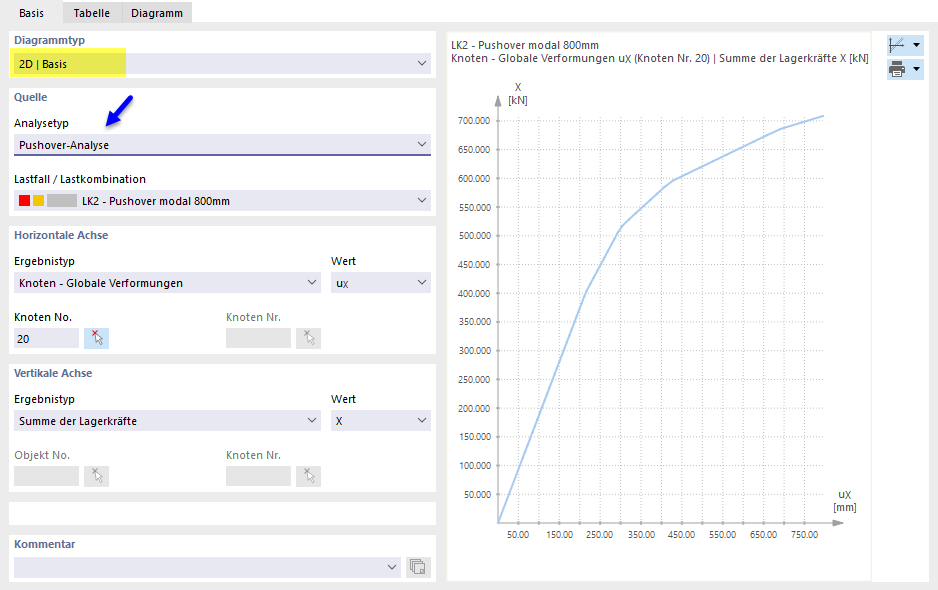This screenshot has width=938, height=590.
Task: Click the comment library icon beside Kommentar
Action: (x=418, y=567)
